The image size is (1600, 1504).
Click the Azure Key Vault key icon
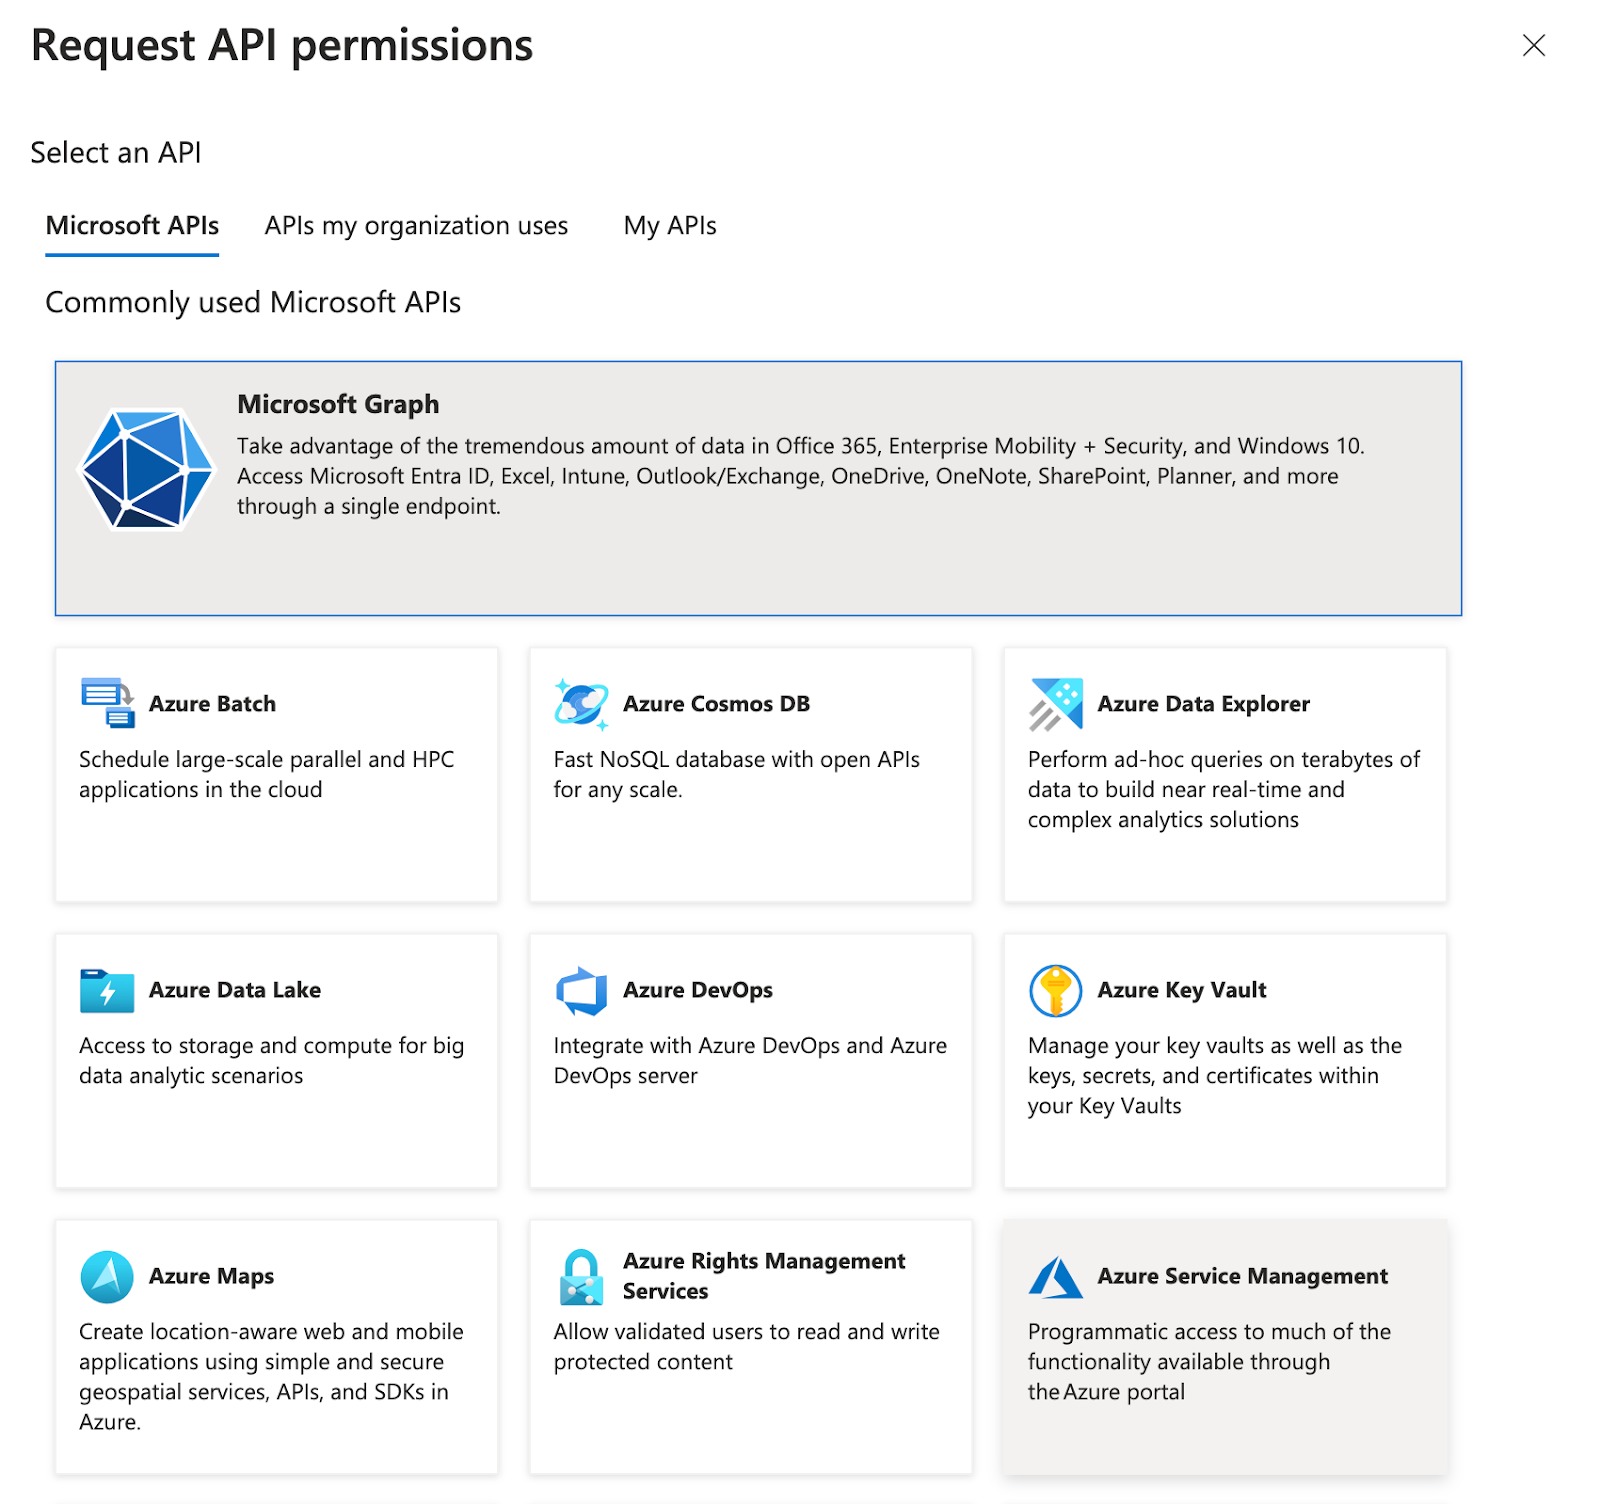click(1055, 990)
